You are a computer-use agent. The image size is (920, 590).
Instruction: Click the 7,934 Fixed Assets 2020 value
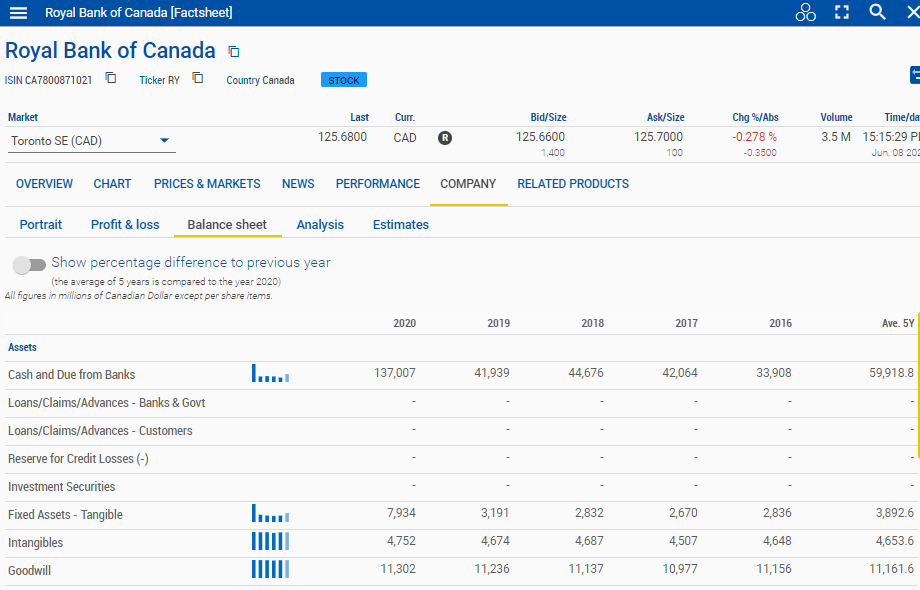[401, 513]
